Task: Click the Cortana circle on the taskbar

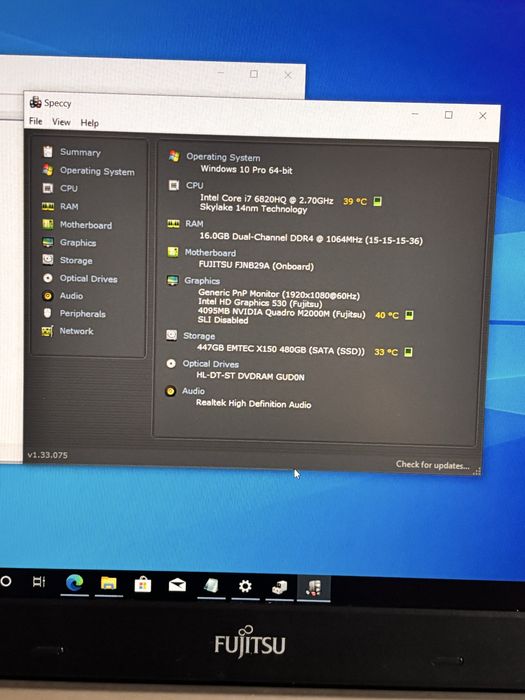Action: coord(6,581)
